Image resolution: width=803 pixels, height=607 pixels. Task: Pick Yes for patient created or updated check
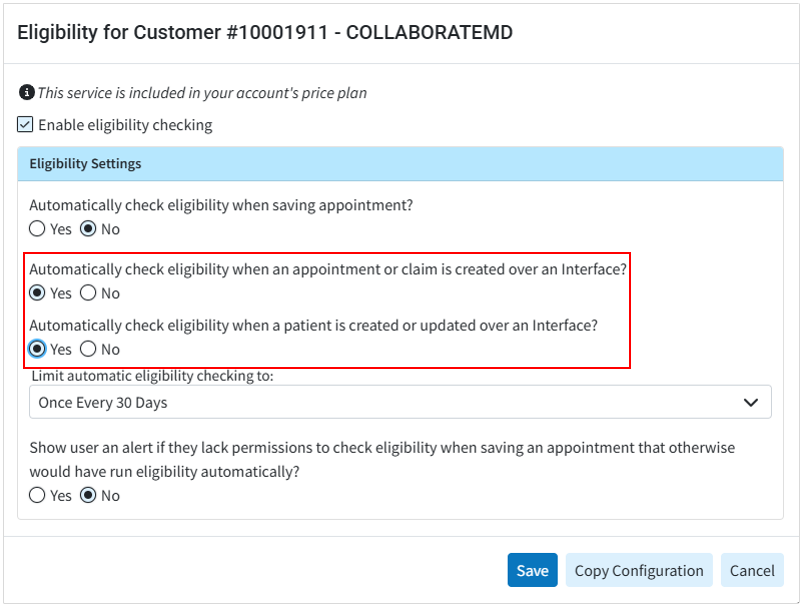tap(38, 349)
